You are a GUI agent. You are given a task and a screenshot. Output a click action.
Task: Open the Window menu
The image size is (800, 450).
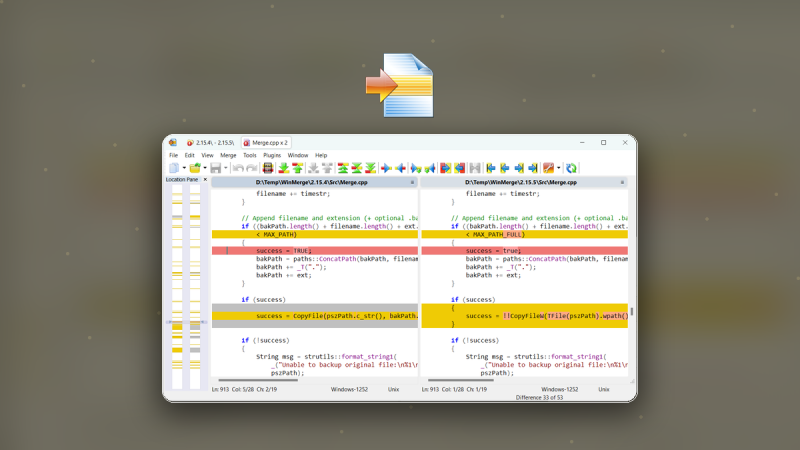coord(298,155)
